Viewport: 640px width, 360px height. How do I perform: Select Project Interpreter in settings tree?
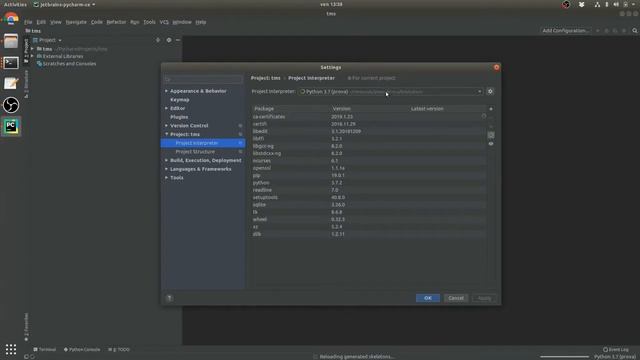click(203, 143)
